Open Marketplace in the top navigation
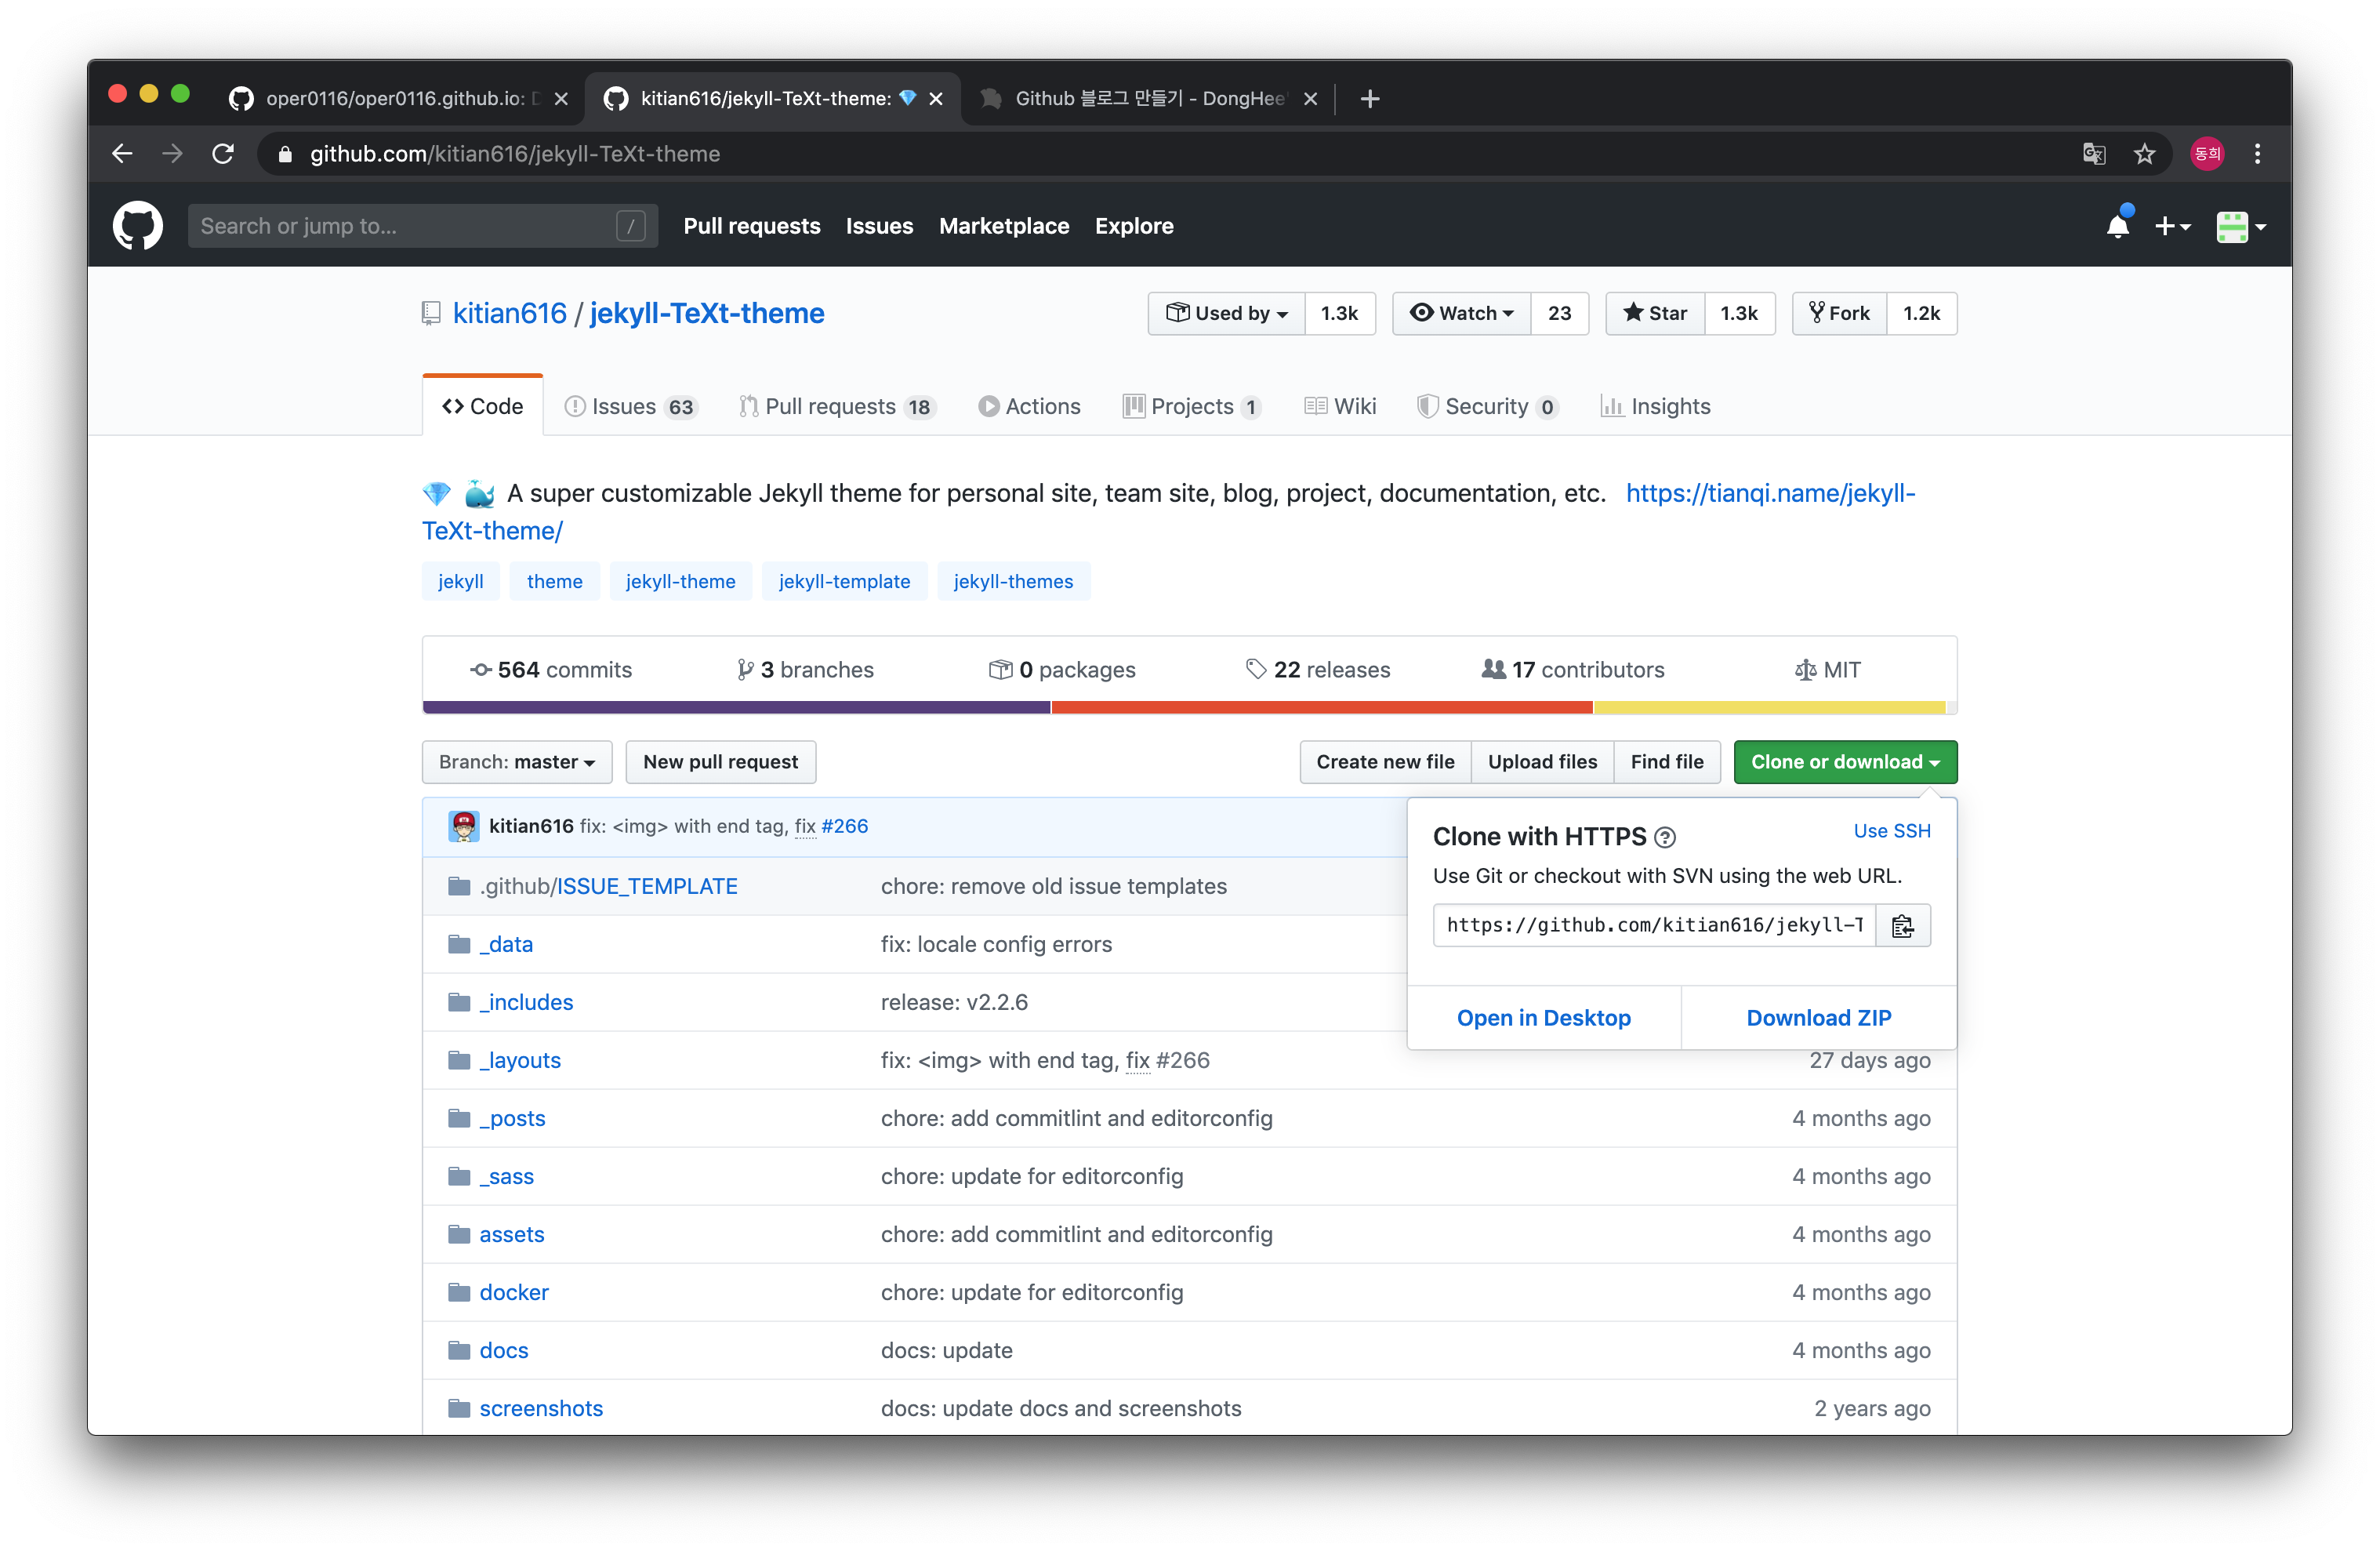 [x=1004, y=227]
